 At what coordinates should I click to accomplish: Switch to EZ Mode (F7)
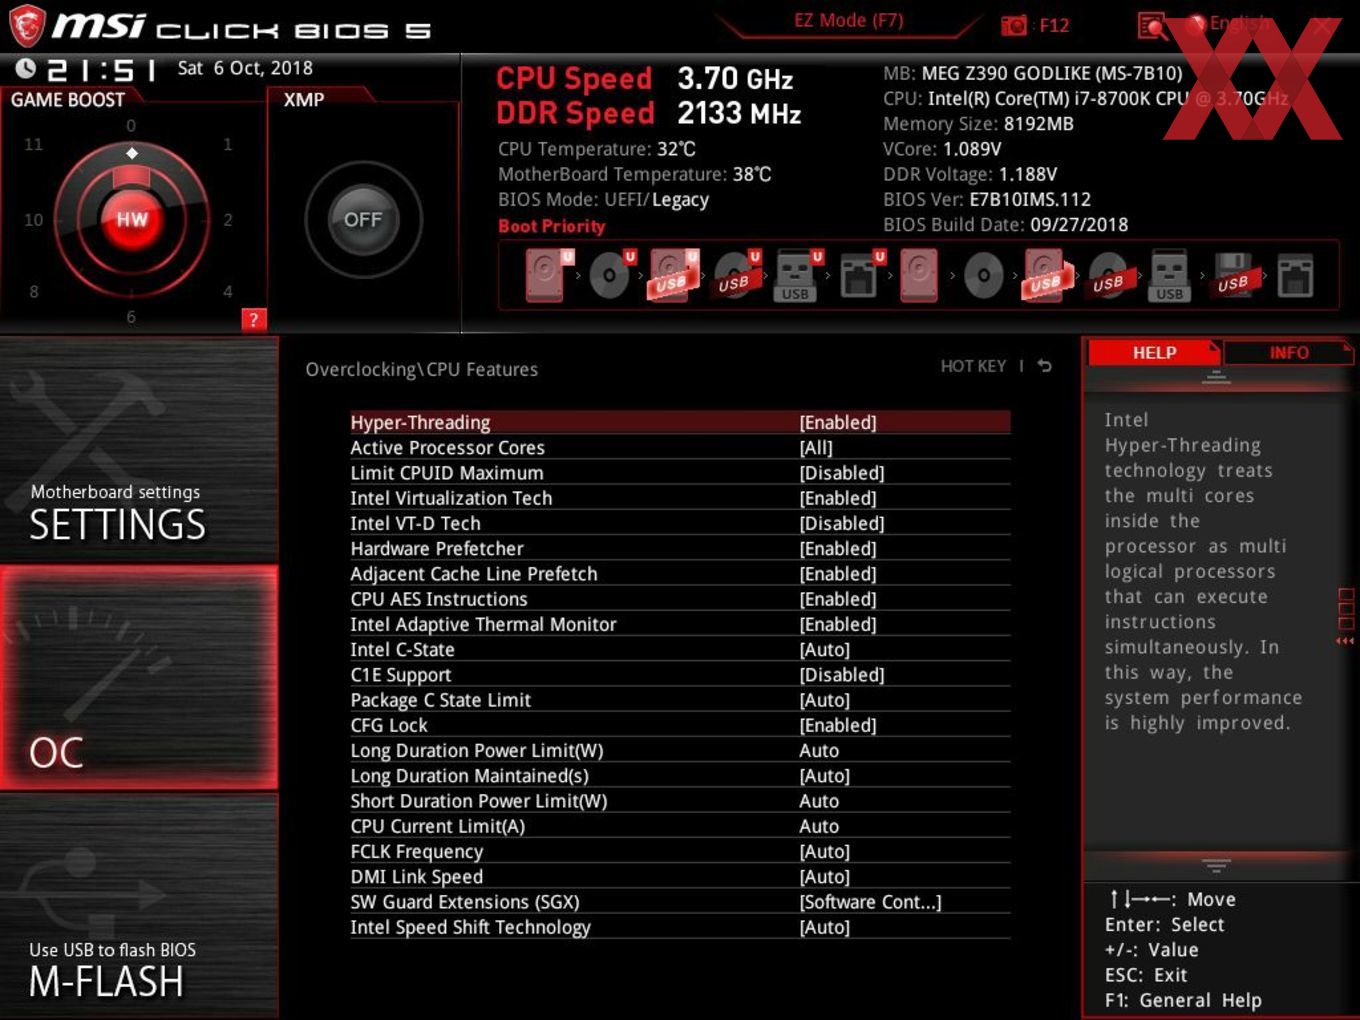pyautogui.click(x=849, y=20)
